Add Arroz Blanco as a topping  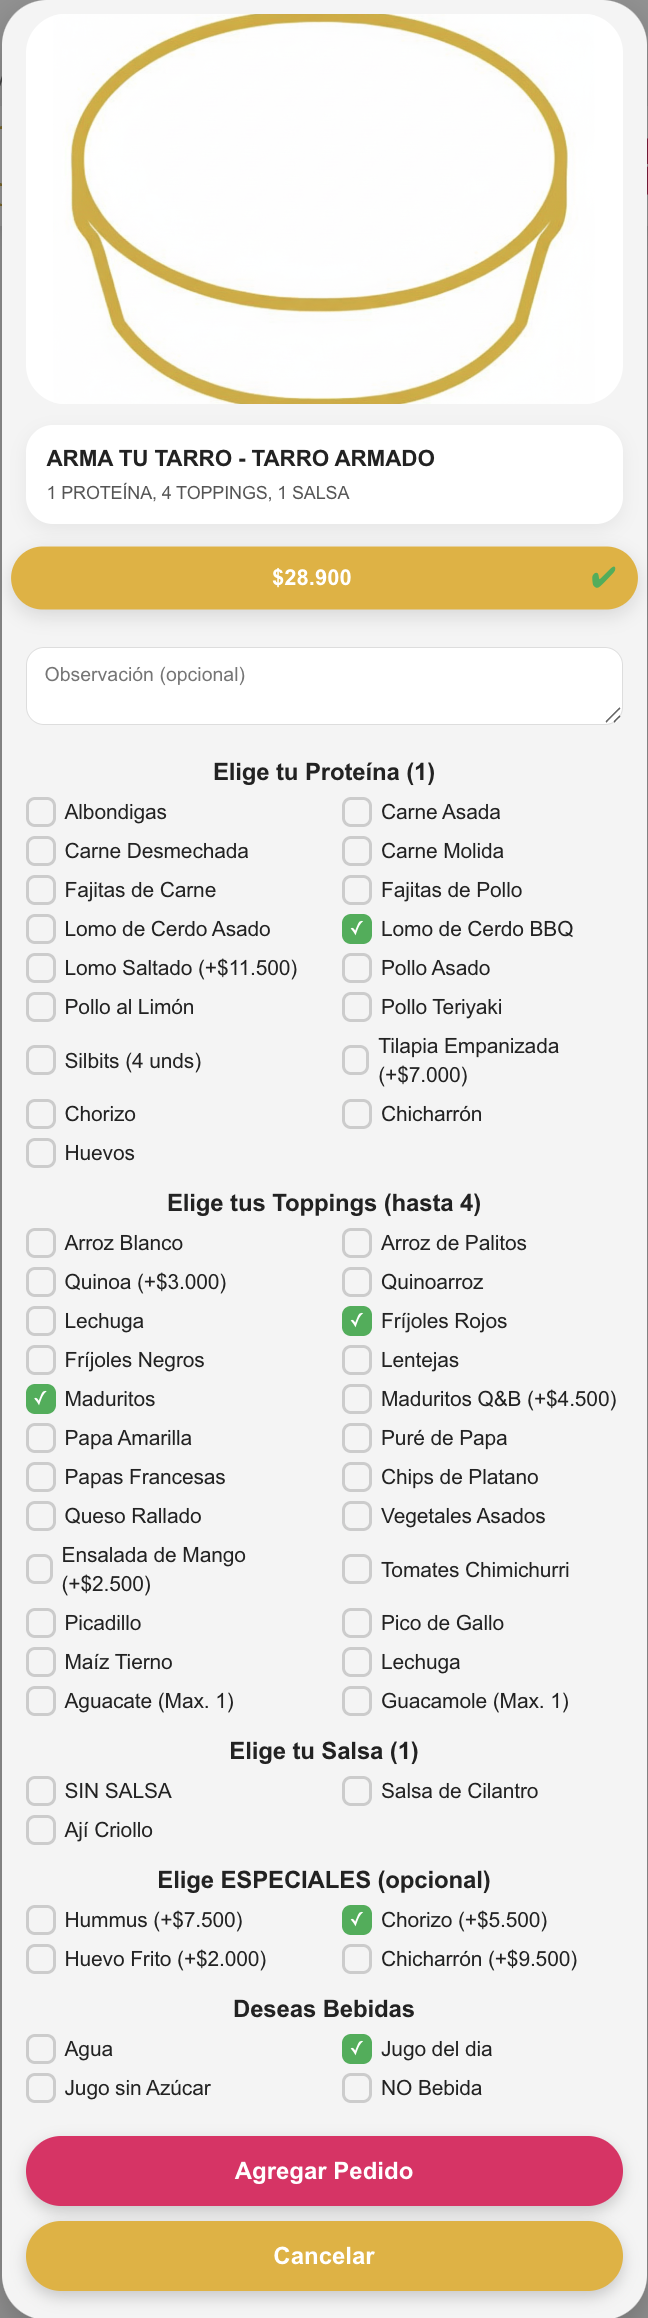click(40, 1242)
